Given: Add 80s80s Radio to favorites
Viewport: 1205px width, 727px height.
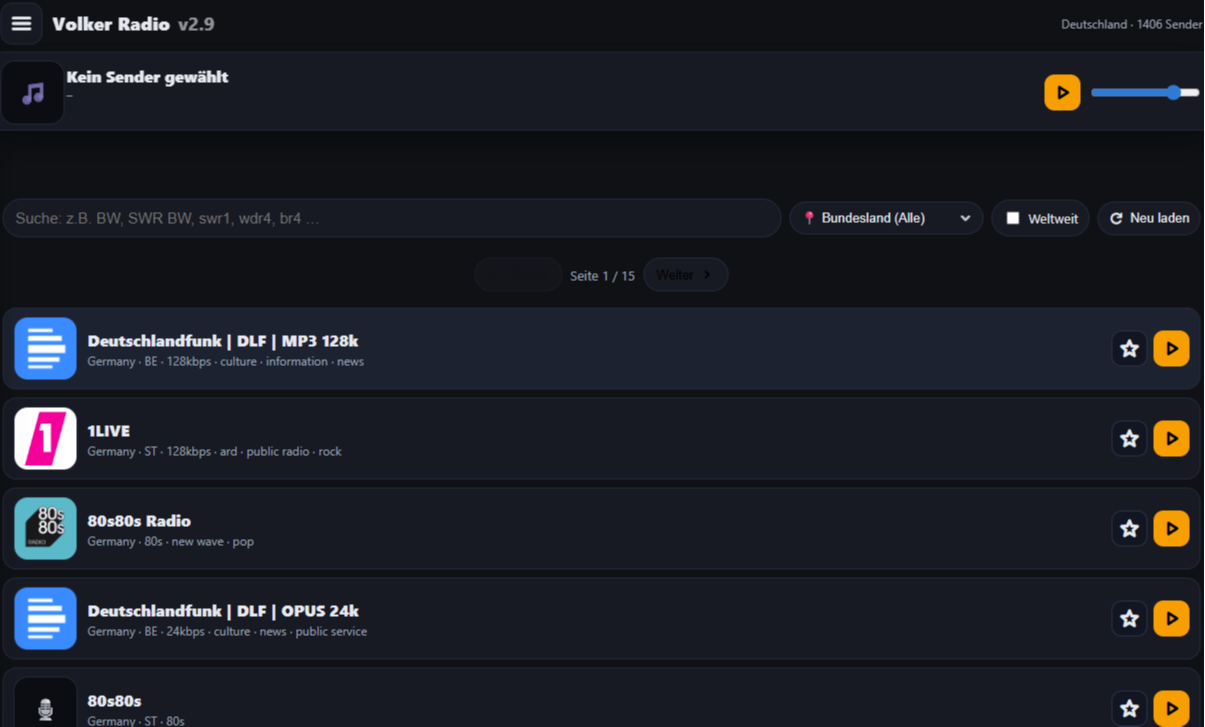Looking at the screenshot, I should click(x=1129, y=529).
